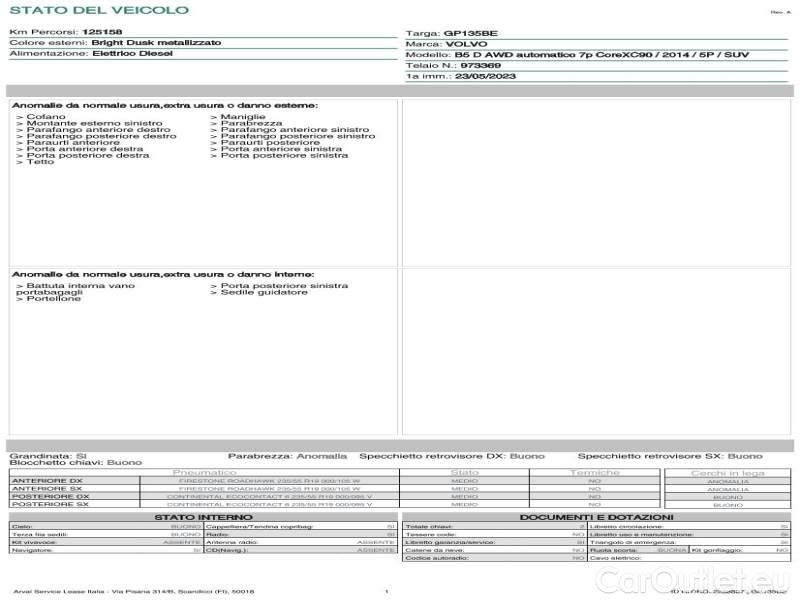This screenshot has height=600, width=800.
Task: Click the Portellone internal anomaly entry
Action: (x=48, y=298)
